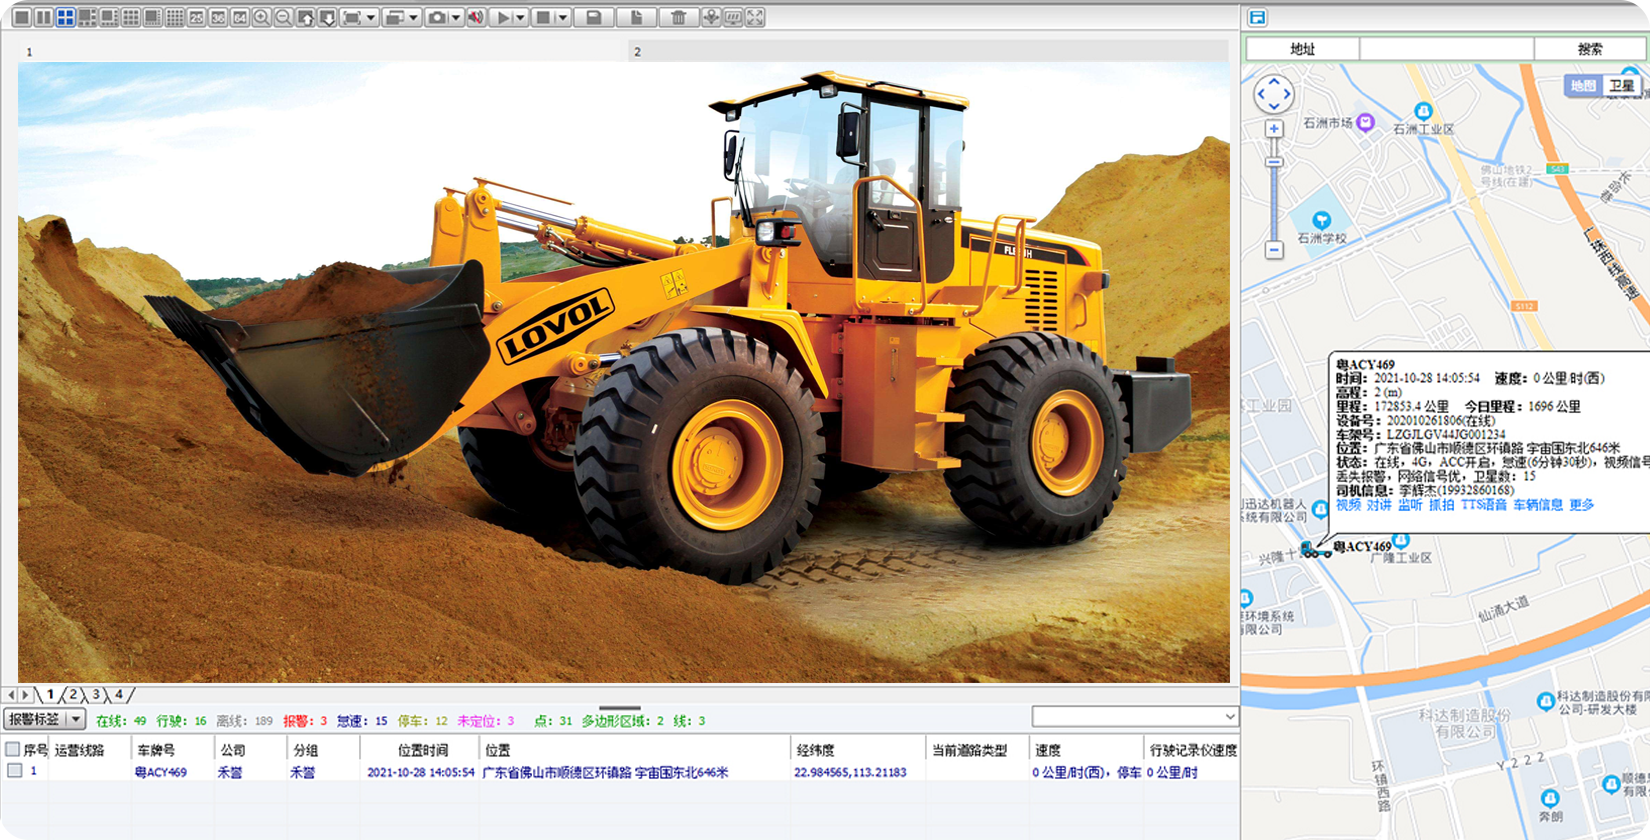The image size is (1650, 840).
Task: Switch to four-window video layout
Action: tap(65, 17)
